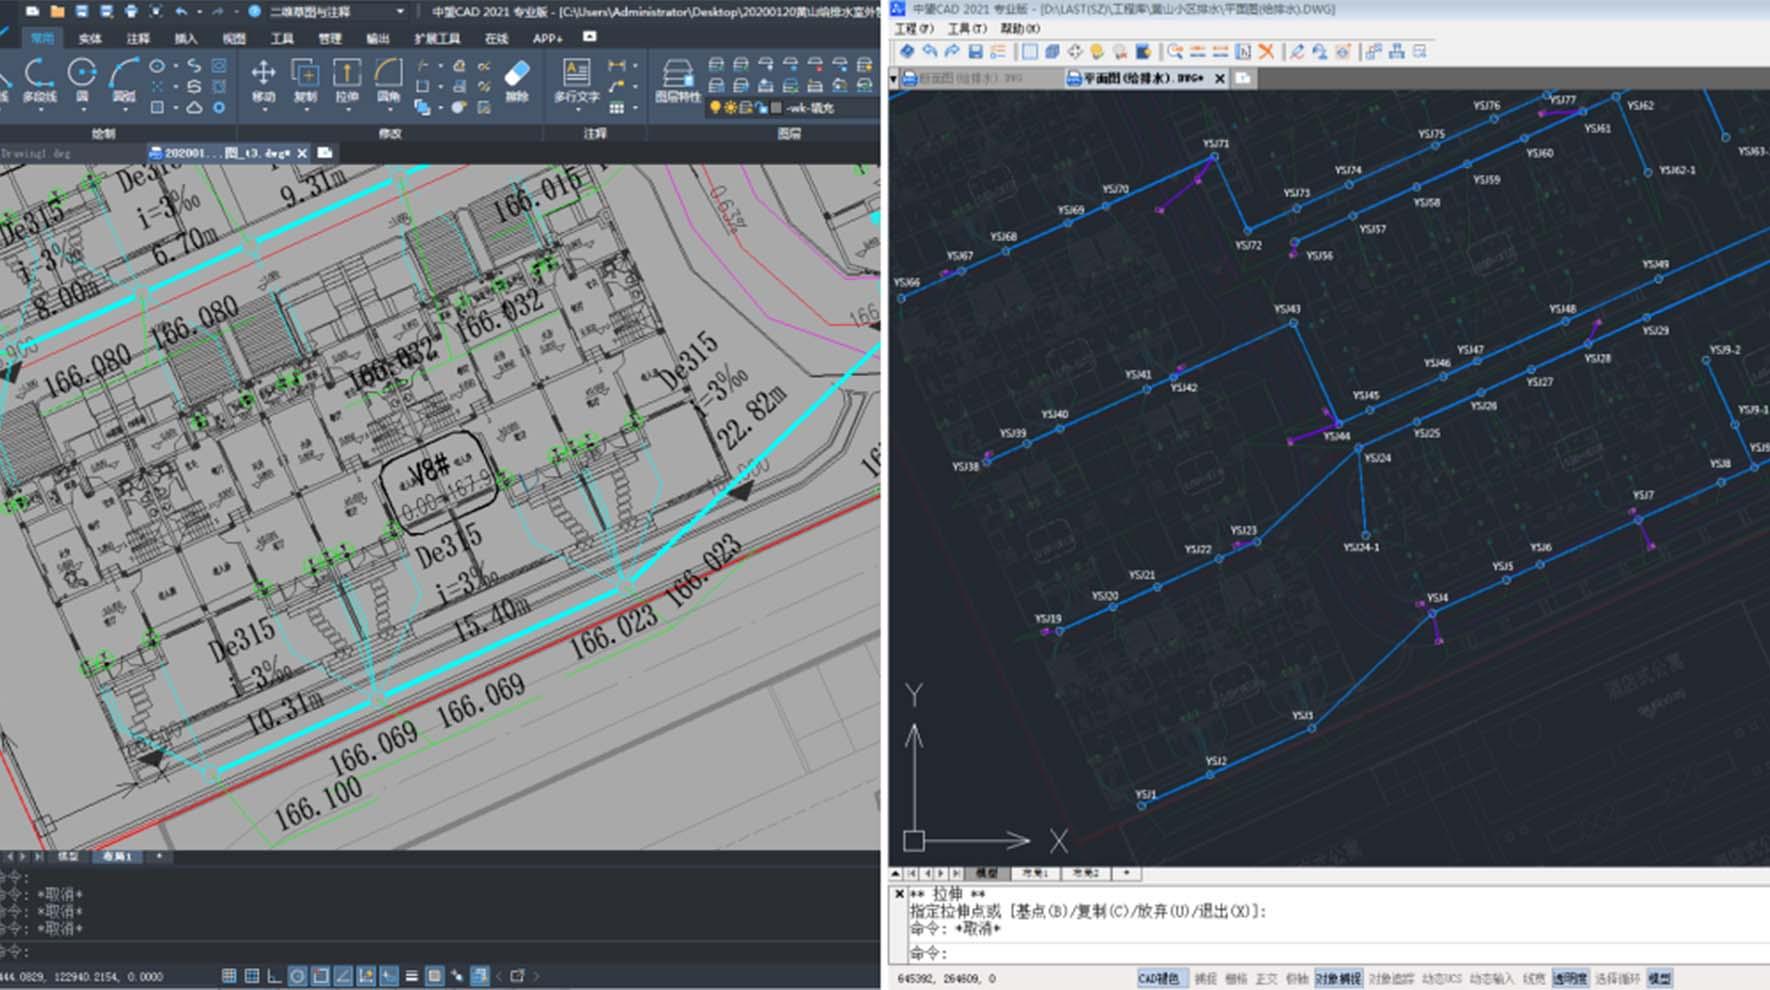Open Layer Properties (图层特性) manager
1770x990 pixels.
[x=678, y=80]
